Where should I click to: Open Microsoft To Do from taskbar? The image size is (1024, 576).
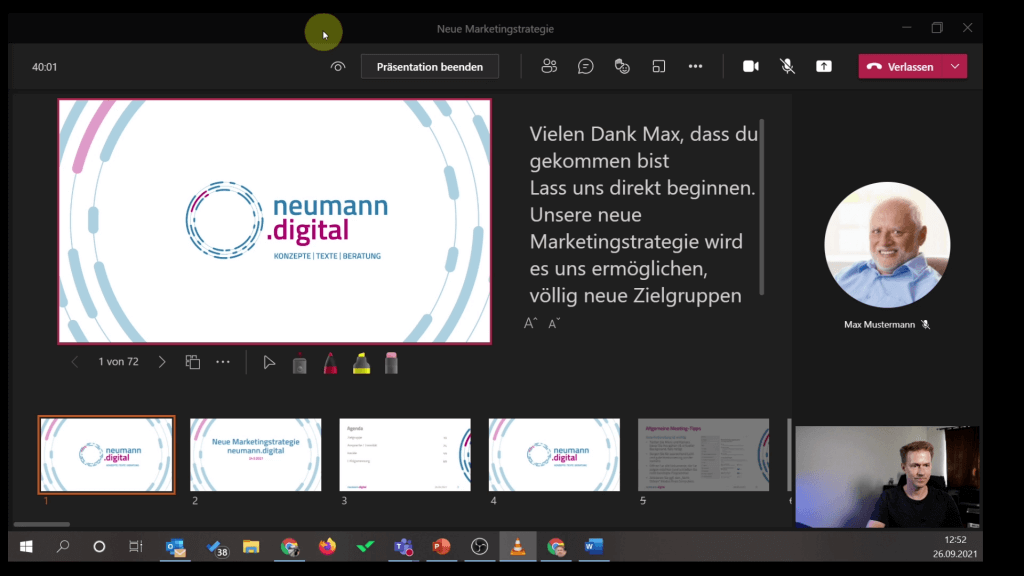click(x=216, y=547)
